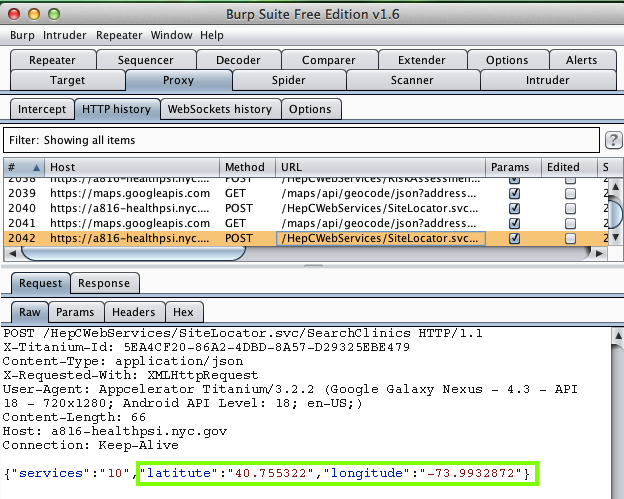The height and width of the screenshot is (499, 624).
Task: Open the Proxy Options sub-tab
Action: 310,109
